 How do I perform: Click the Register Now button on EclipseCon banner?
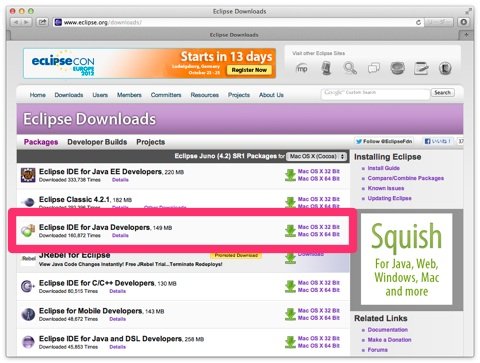pos(249,70)
